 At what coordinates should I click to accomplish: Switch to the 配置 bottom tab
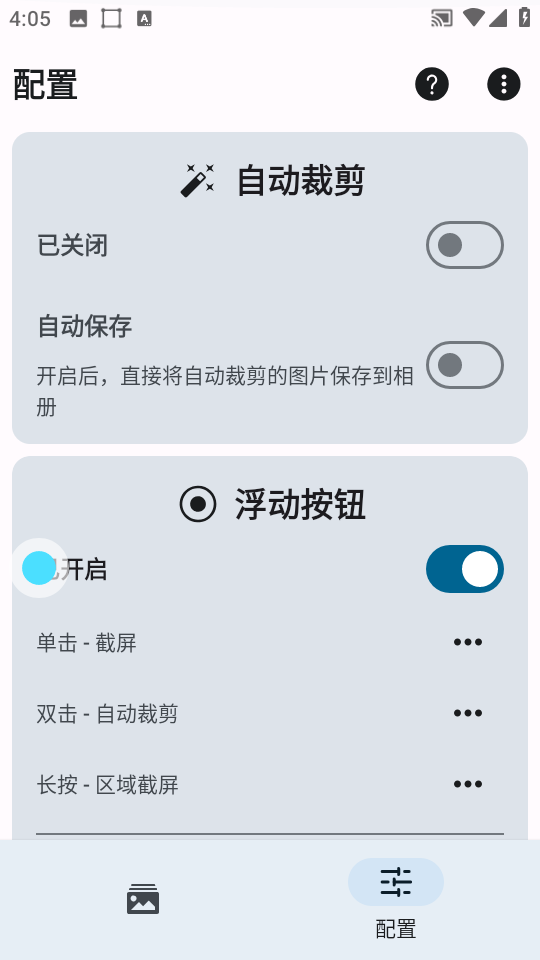396,899
